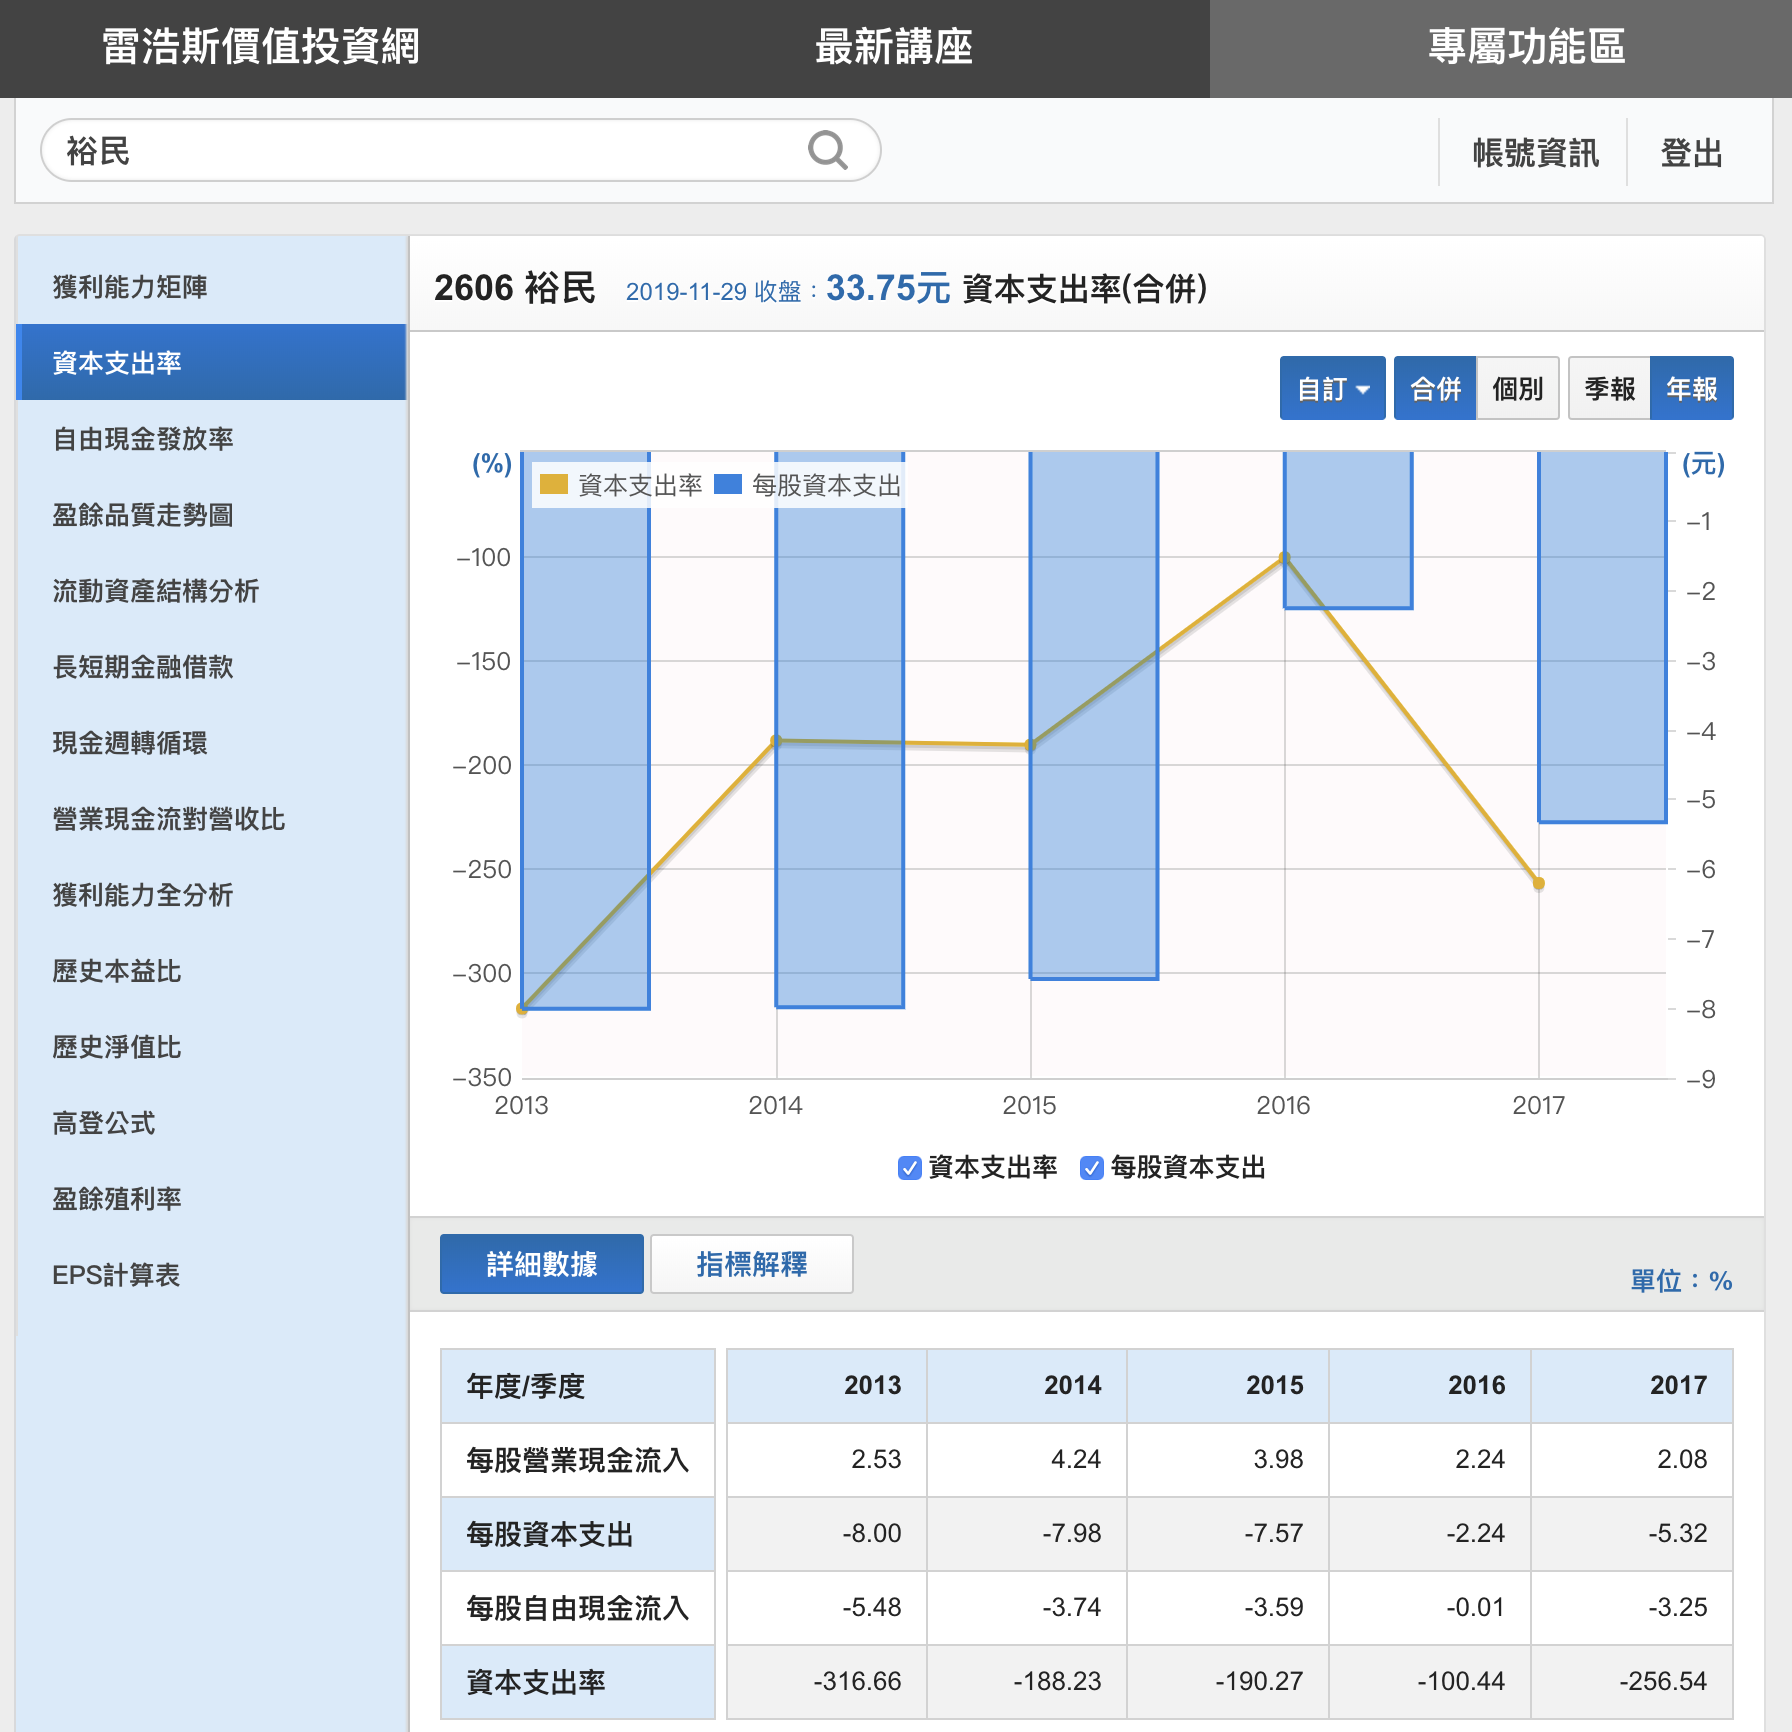Viewport: 1792px width, 1732px height.
Task: Click the yellow 資本支出率 legend swatch
Action: [553, 485]
